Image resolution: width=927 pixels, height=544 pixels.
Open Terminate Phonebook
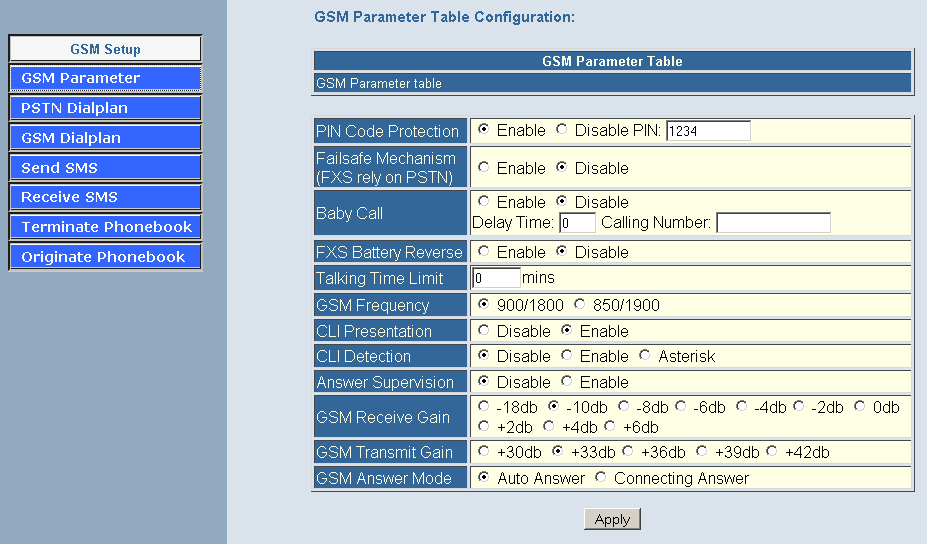pyautogui.click(x=105, y=227)
